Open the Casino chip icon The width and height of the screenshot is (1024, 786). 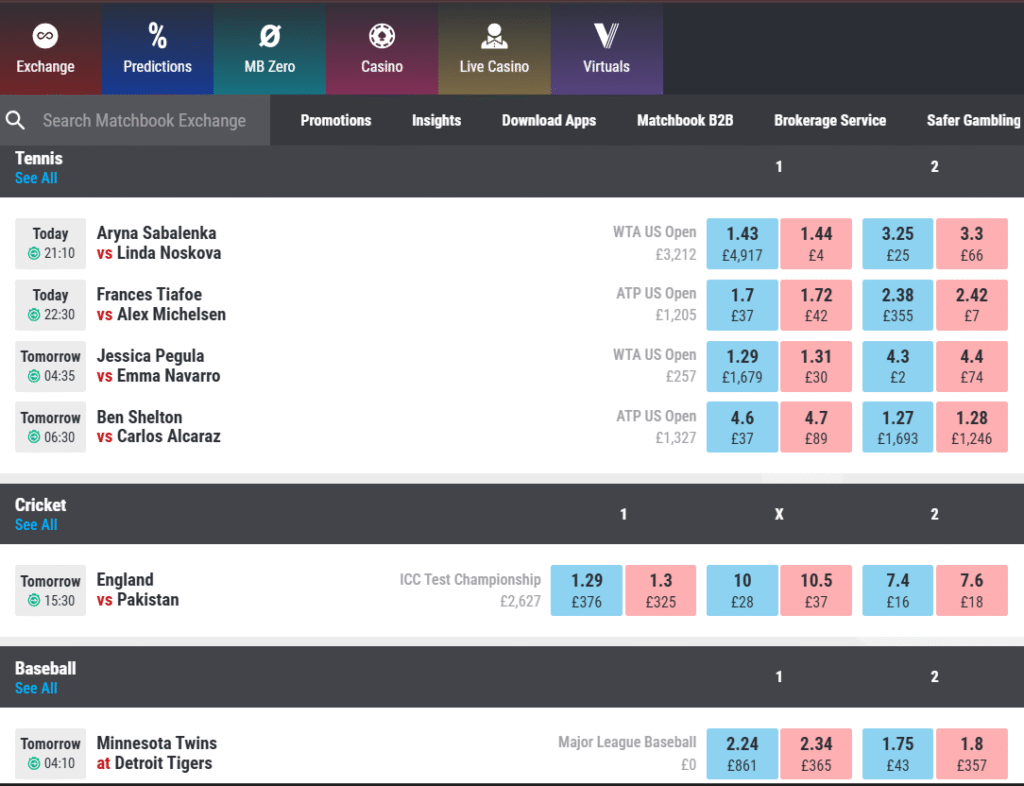point(382,36)
